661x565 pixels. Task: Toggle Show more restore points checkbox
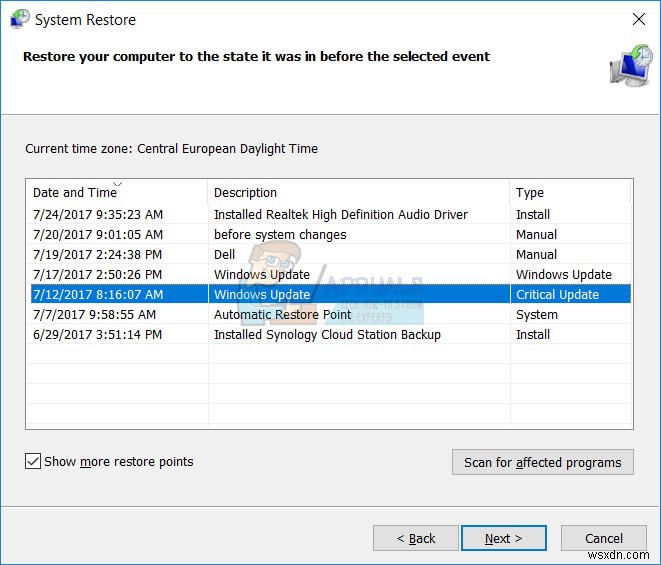[x=34, y=462]
